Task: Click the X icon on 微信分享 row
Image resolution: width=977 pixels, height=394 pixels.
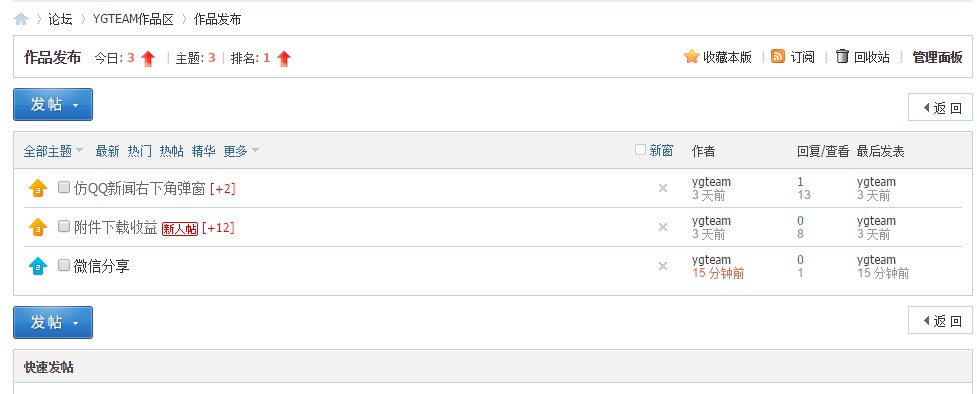Action: pos(663,266)
